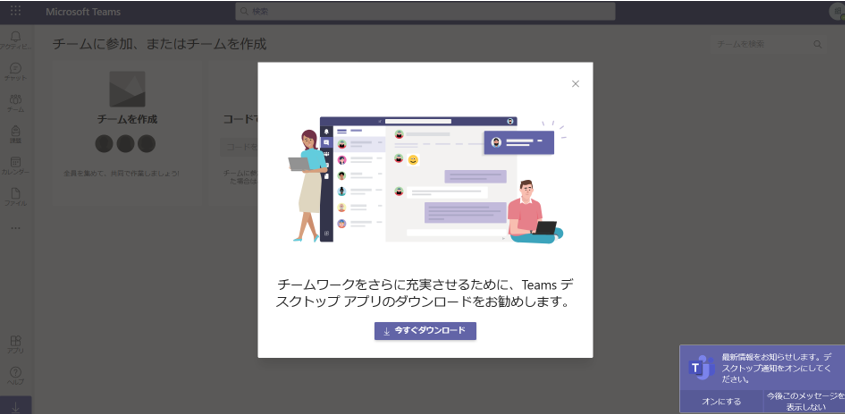
Task: Click オンにする in notification toast
Action: (721, 402)
